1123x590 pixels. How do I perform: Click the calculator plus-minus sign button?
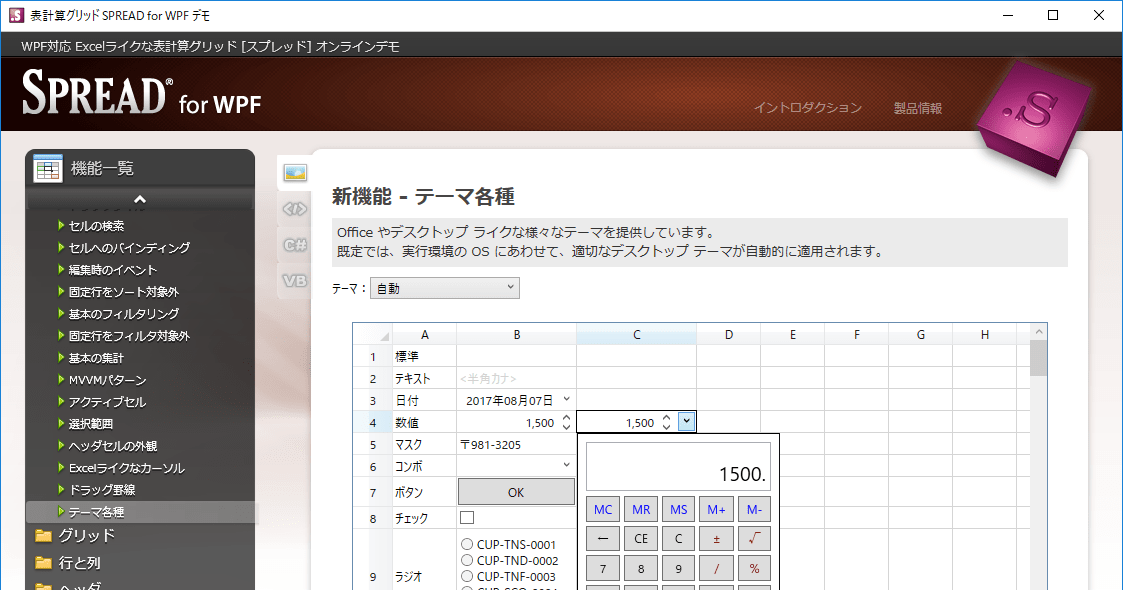coord(716,538)
